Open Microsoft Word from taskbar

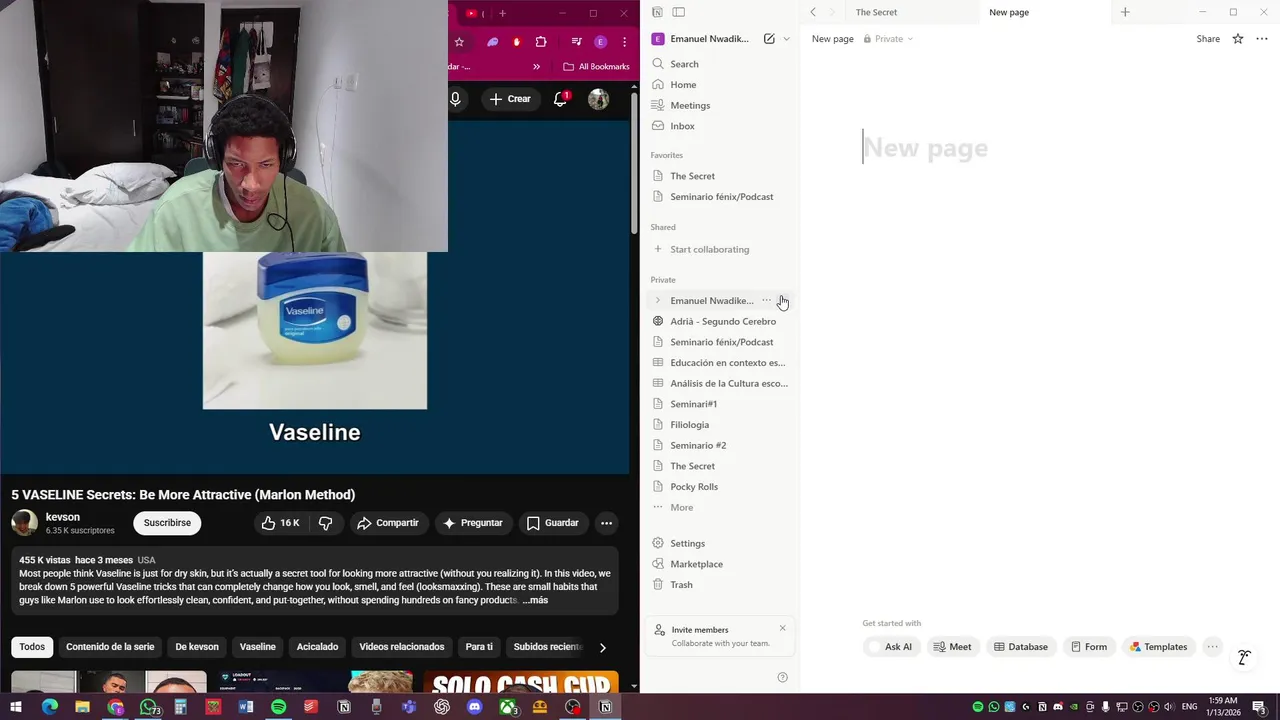pos(246,707)
